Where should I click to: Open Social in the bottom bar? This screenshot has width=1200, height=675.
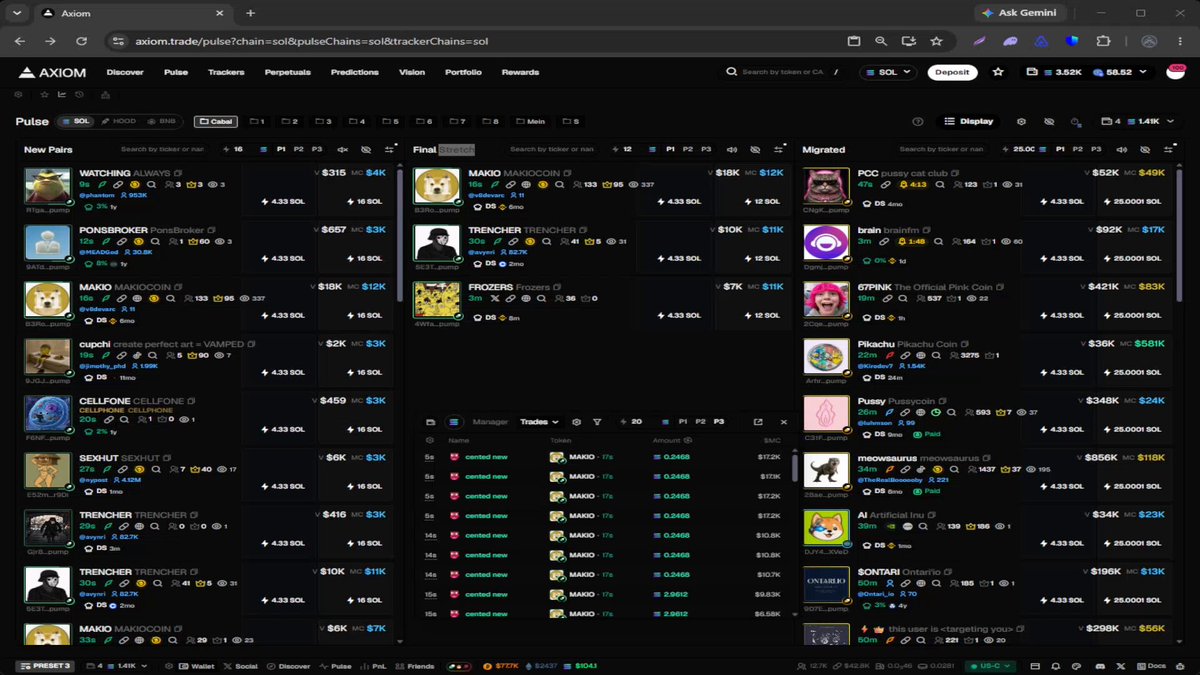241,666
